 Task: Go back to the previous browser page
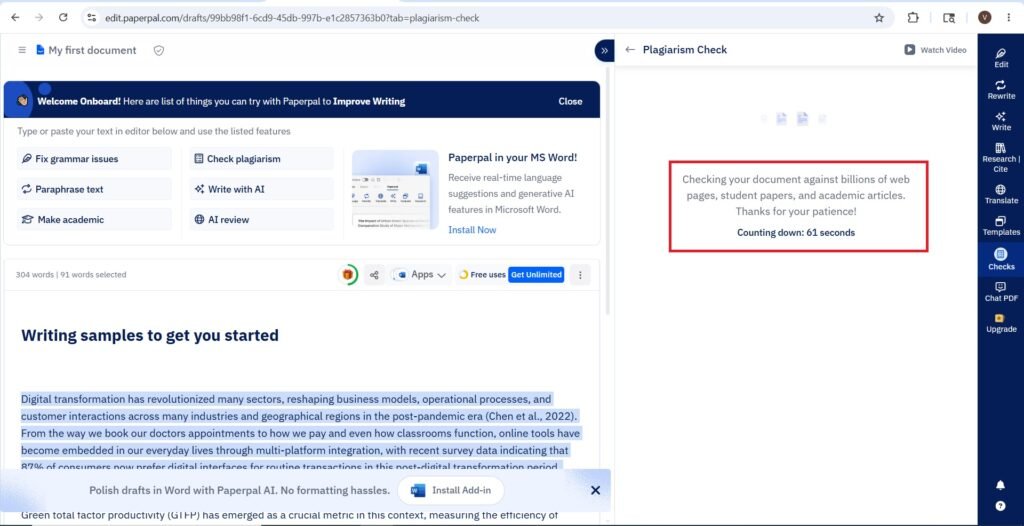(x=15, y=18)
